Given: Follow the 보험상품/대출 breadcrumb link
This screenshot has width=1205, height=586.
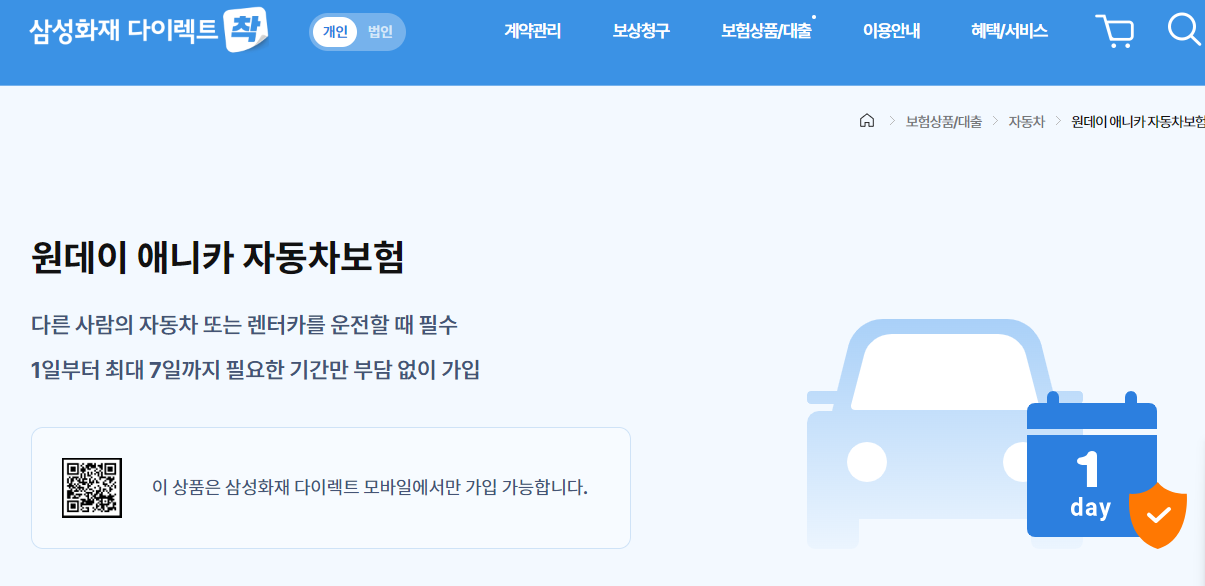Looking at the screenshot, I should click(x=944, y=121).
